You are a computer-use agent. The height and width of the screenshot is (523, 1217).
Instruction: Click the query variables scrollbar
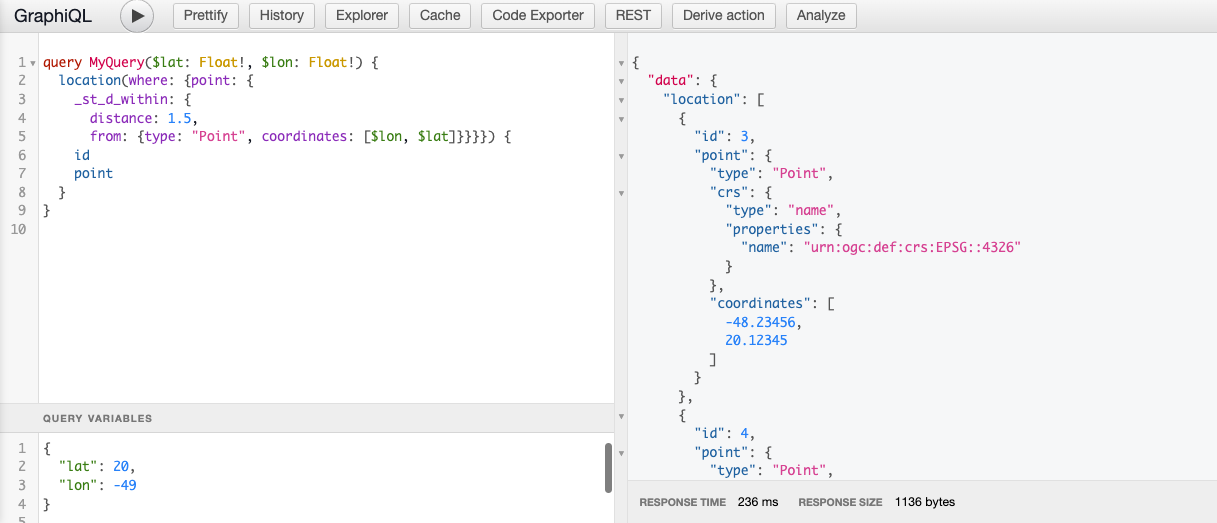point(608,468)
